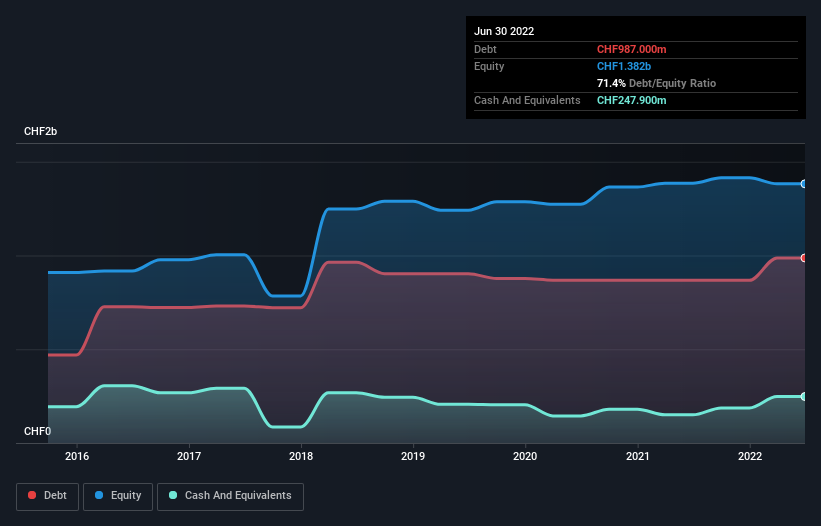Image resolution: width=821 pixels, height=526 pixels.
Task: Click the CHF0 y-axis label
Action: click(x=38, y=431)
